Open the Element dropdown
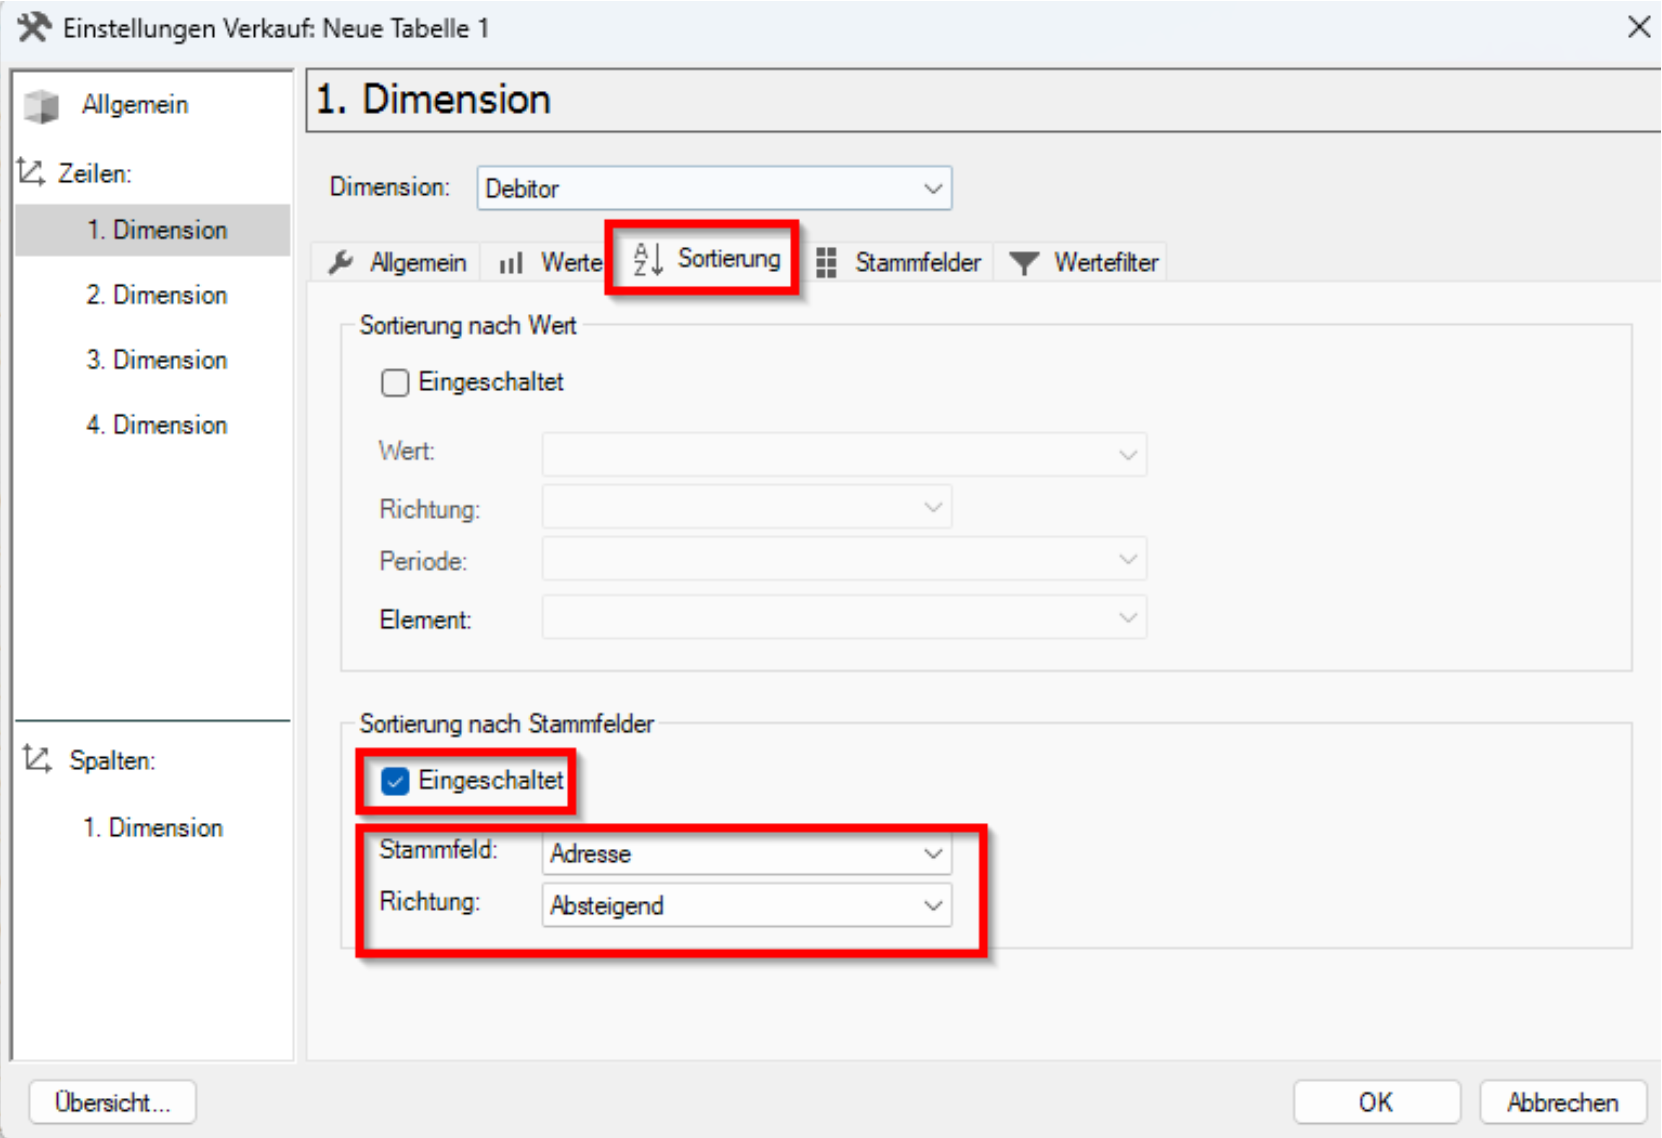The width and height of the screenshot is (1662, 1138). (x=844, y=617)
